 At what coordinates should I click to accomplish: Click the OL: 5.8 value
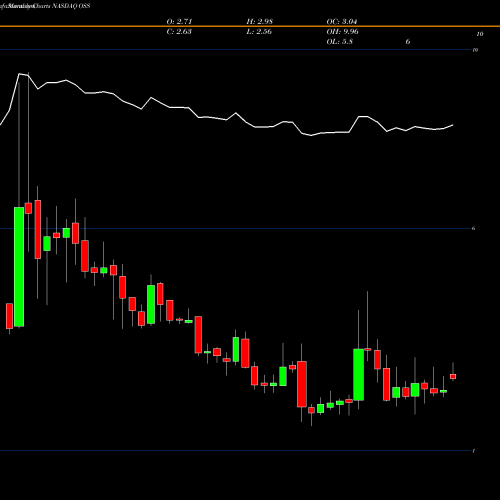pyautogui.click(x=339, y=42)
